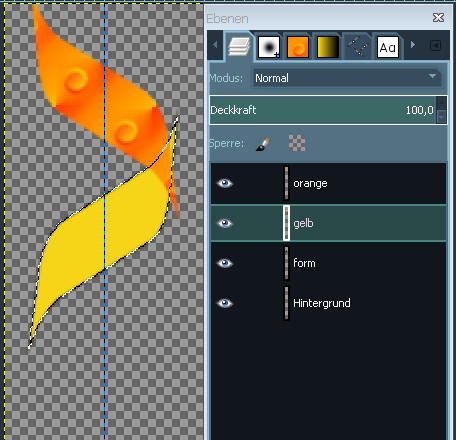
Task: Close the Ebenen panel
Action: (438, 18)
